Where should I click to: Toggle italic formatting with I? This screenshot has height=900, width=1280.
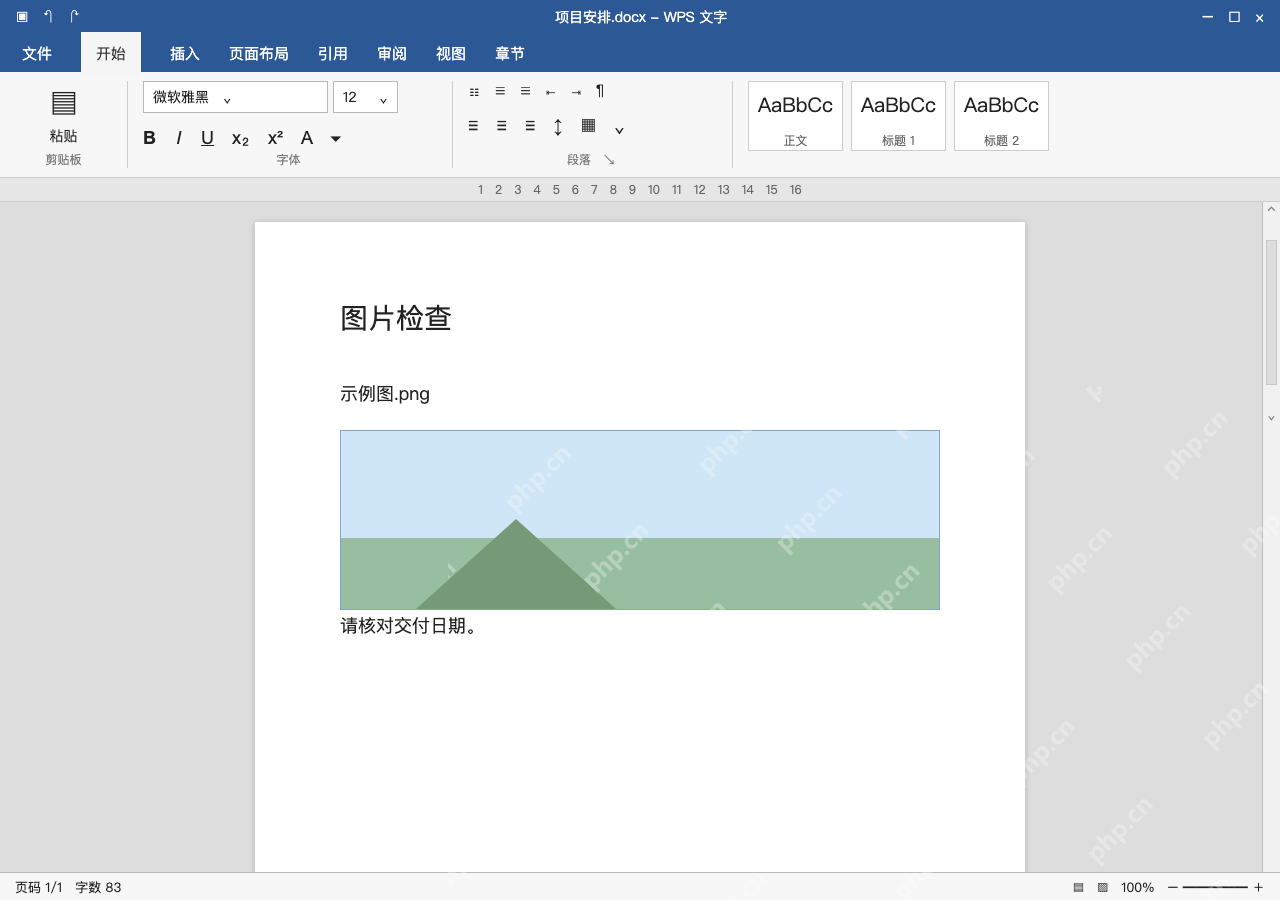pos(179,138)
